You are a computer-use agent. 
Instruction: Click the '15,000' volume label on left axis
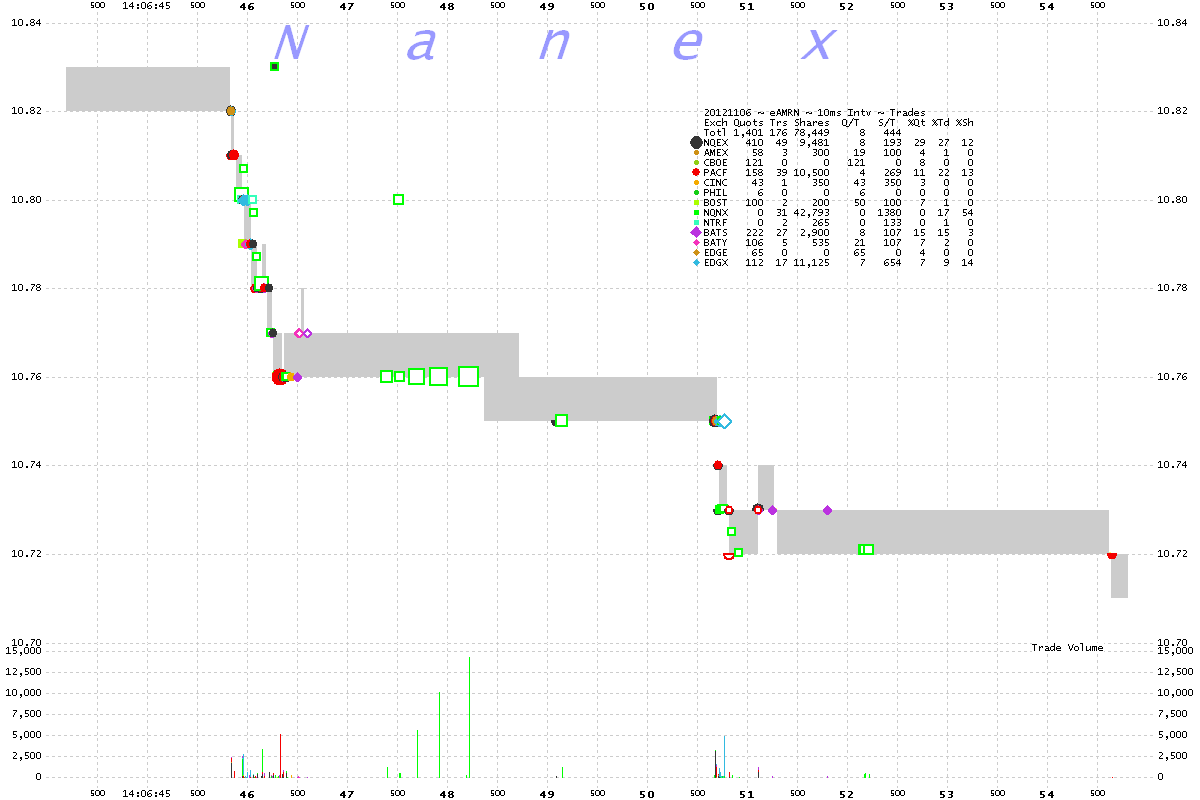point(24,650)
